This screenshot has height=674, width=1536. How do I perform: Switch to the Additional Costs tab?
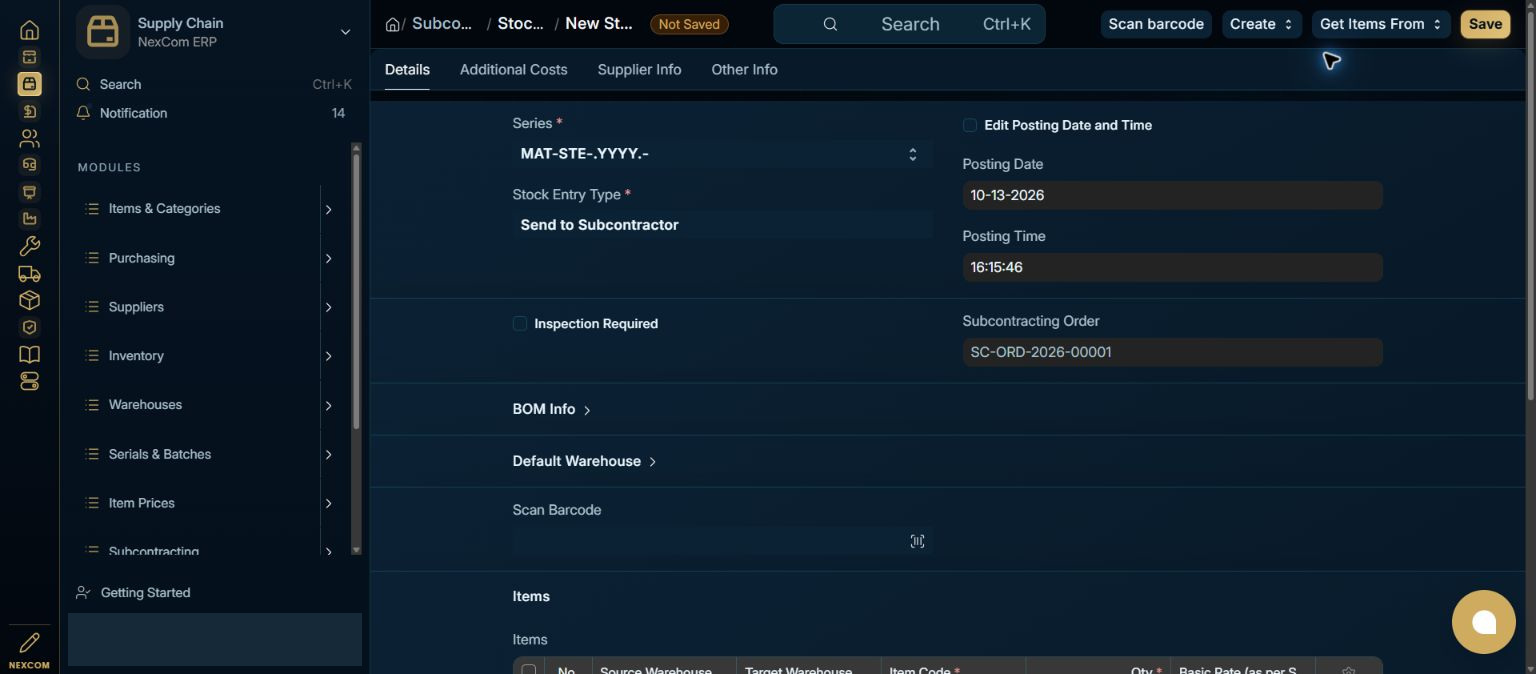click(513, 69)
